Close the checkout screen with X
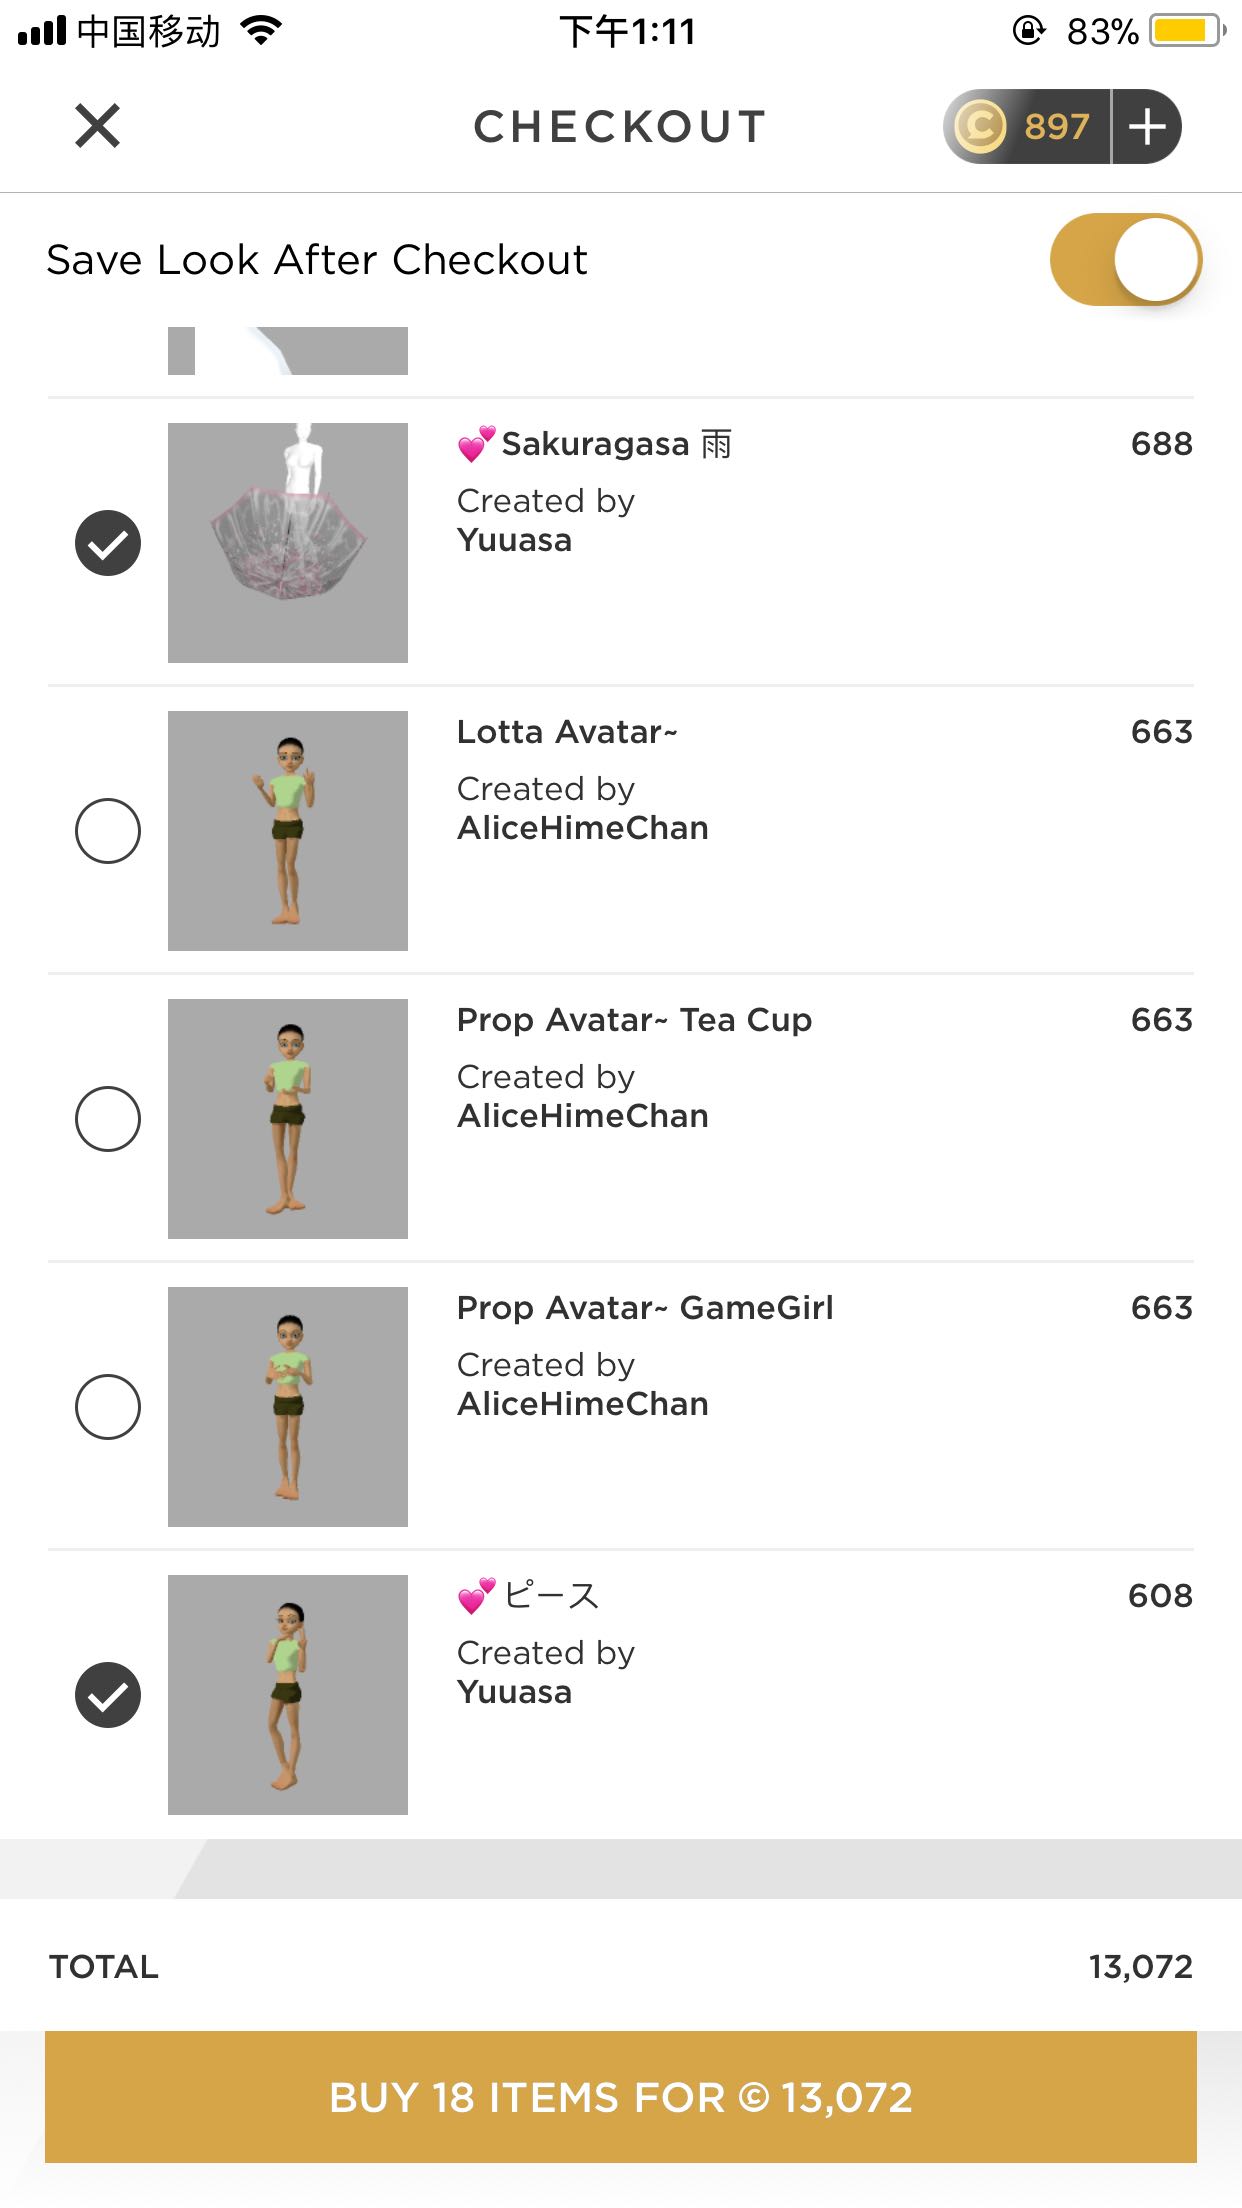Screen dimensions: 1242x2208 [97, 126]
